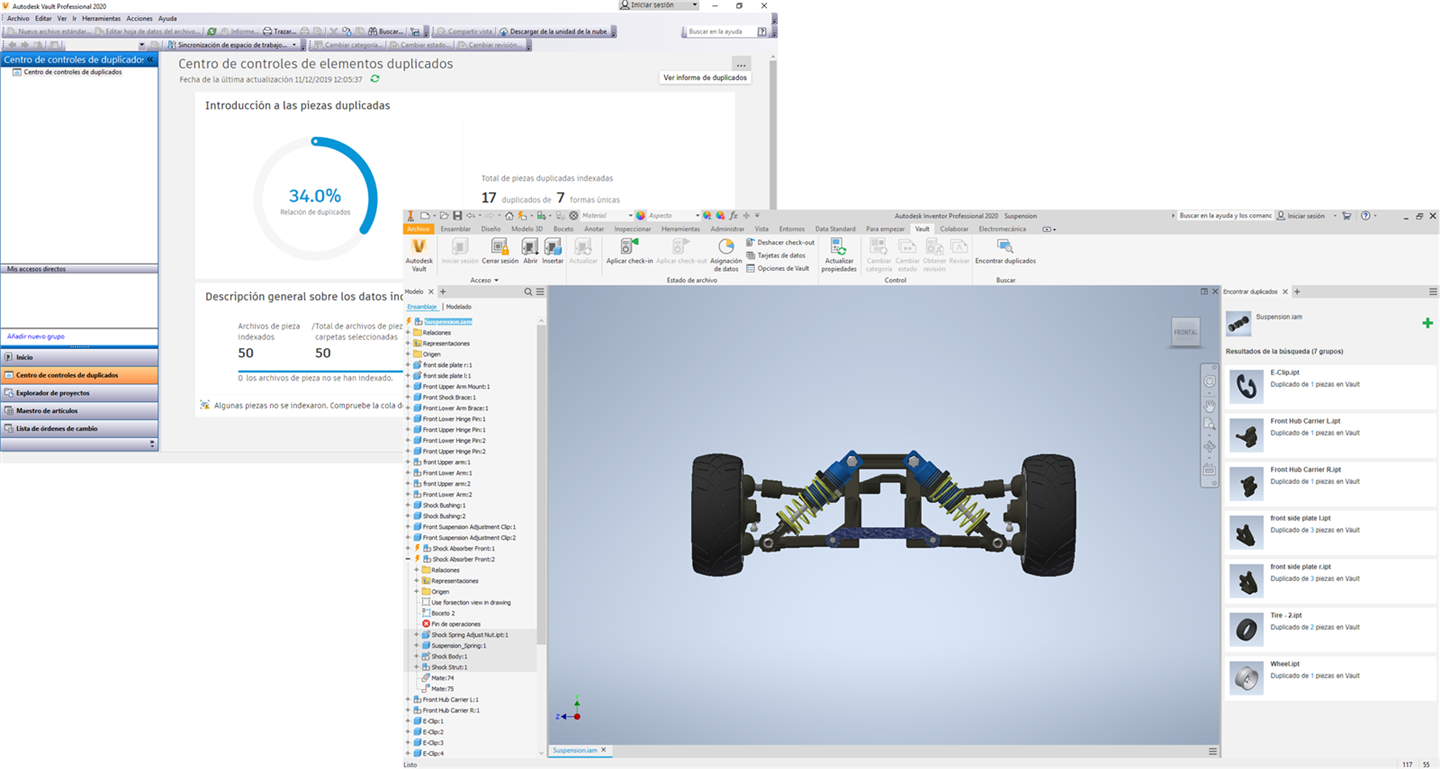The image size is (1440, 769).
Task: Open Maestro de artículos in Vault sidebar
Action: (x=79, y=410)
